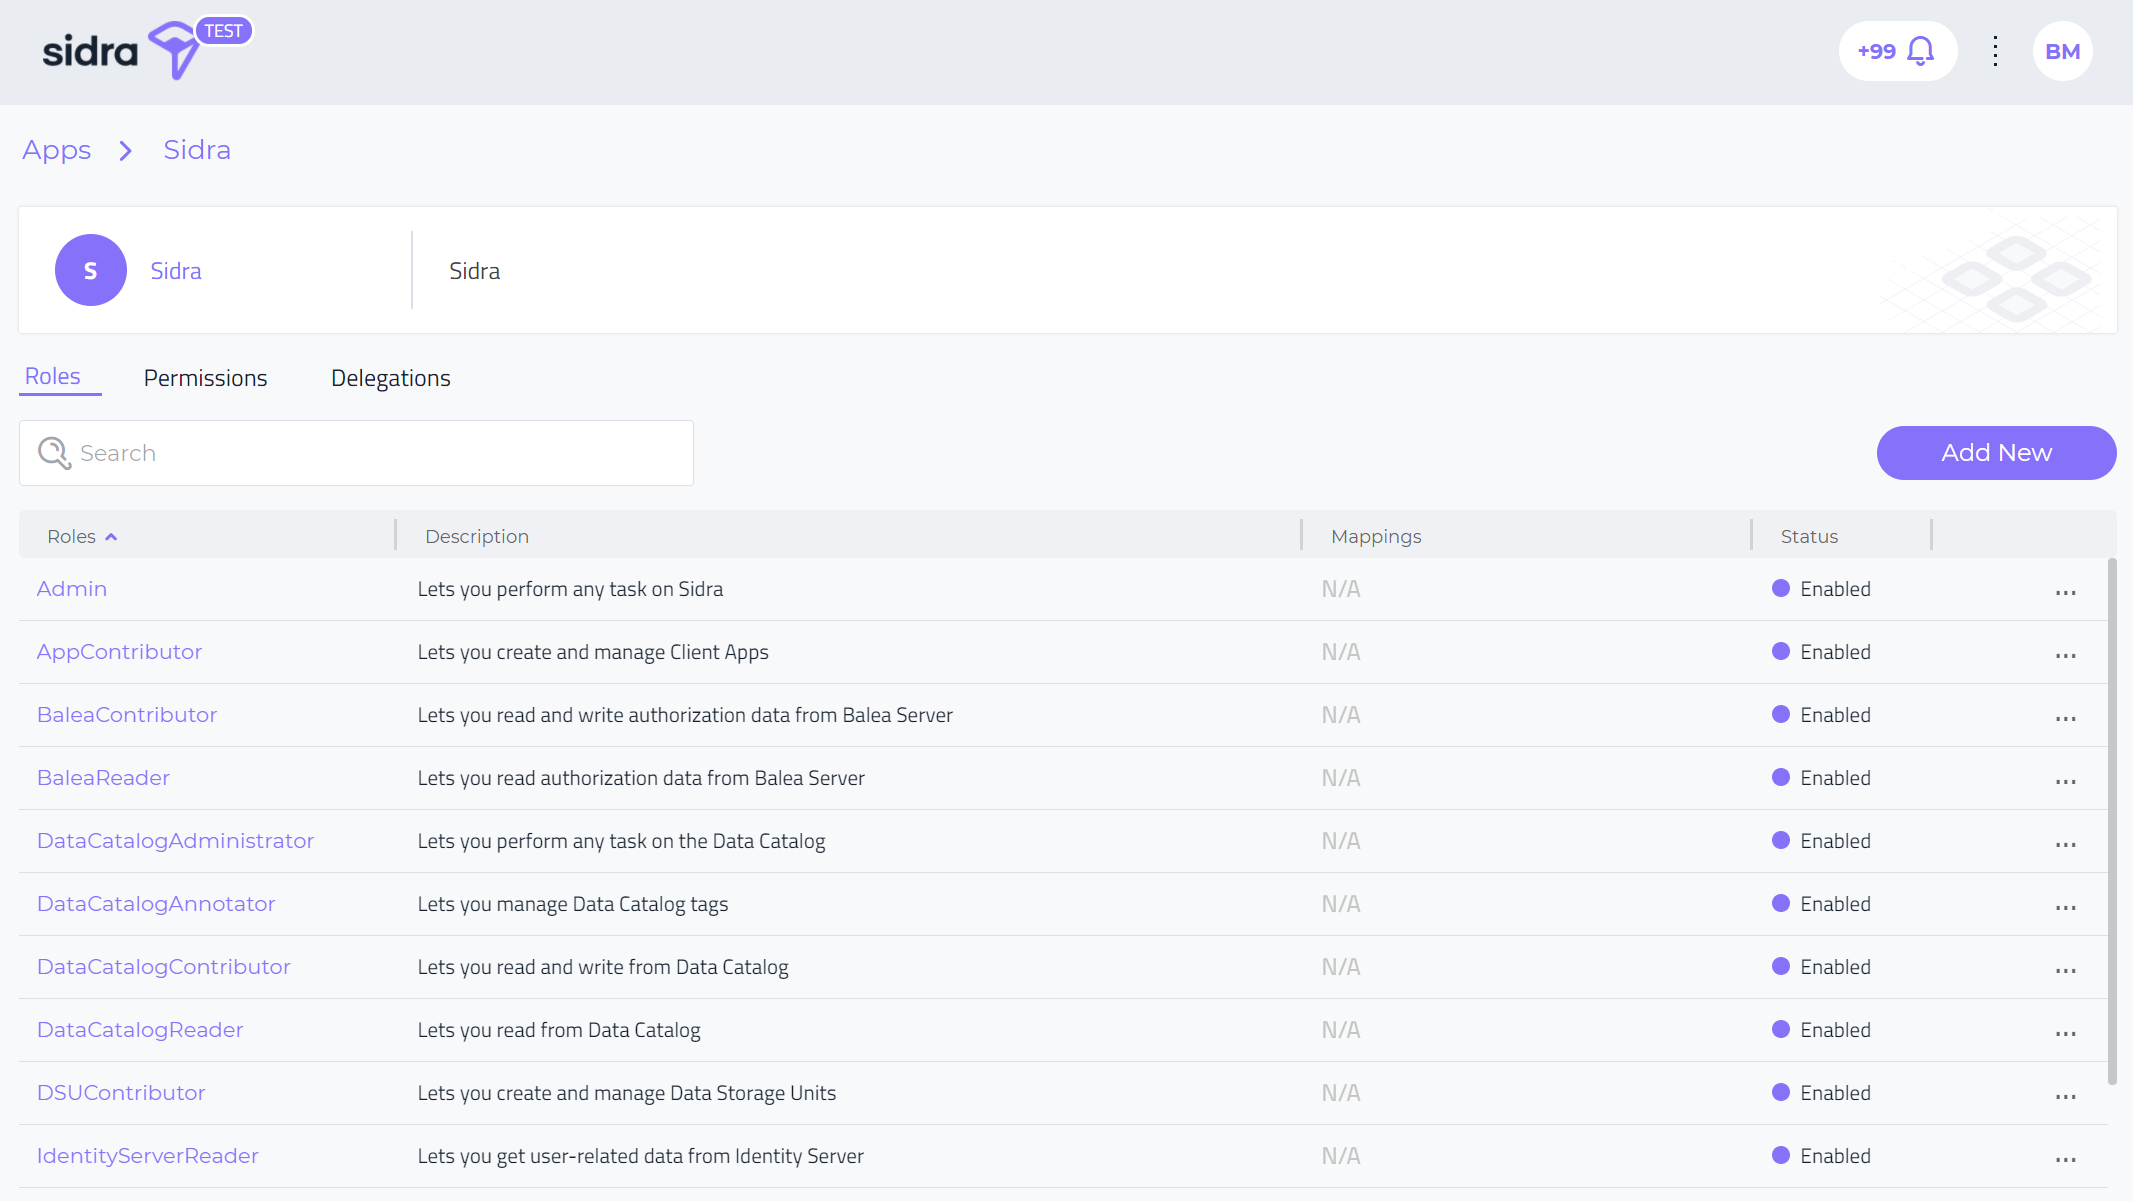
Task: Click the breadcrumb chevron after Apps
Action: coord(125,150)
